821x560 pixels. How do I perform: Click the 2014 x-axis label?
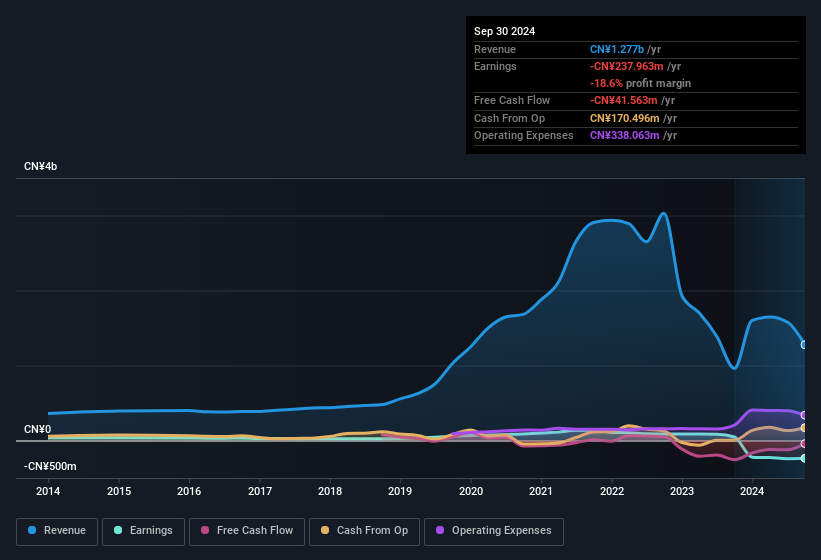click(x=48, y=491)
